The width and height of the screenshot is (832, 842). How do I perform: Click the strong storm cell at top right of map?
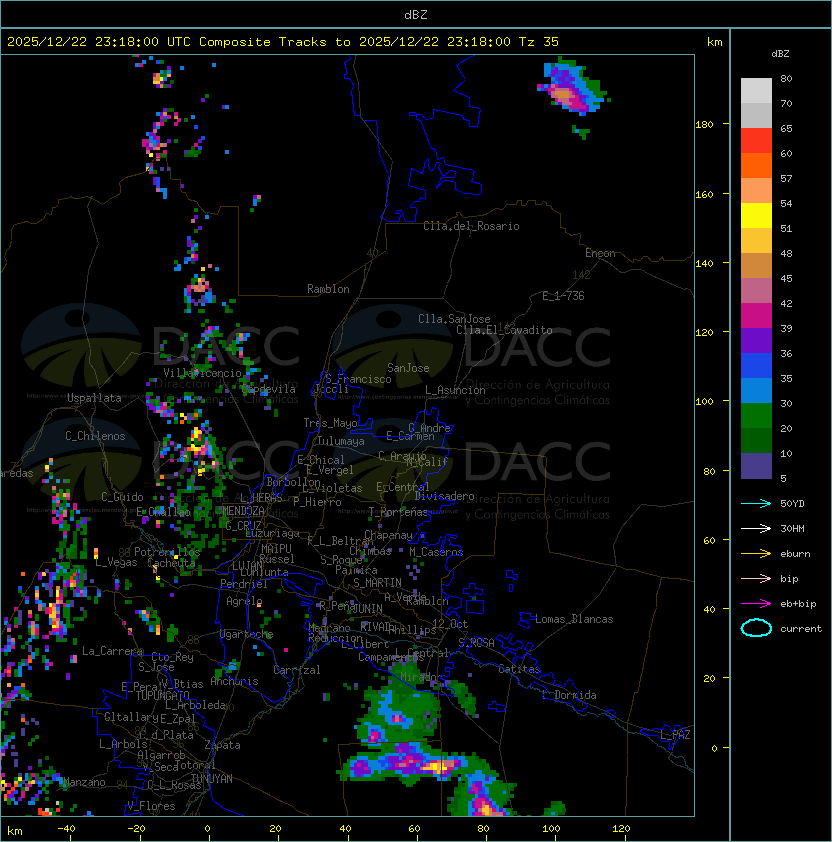571,89
